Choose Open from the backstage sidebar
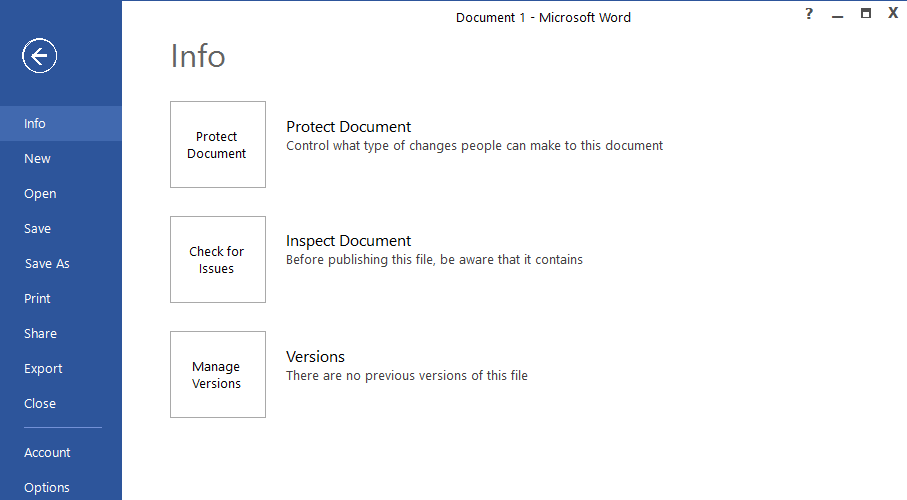Screen dimensions: 907x500 pyautogui.click(x=40, y=194)
